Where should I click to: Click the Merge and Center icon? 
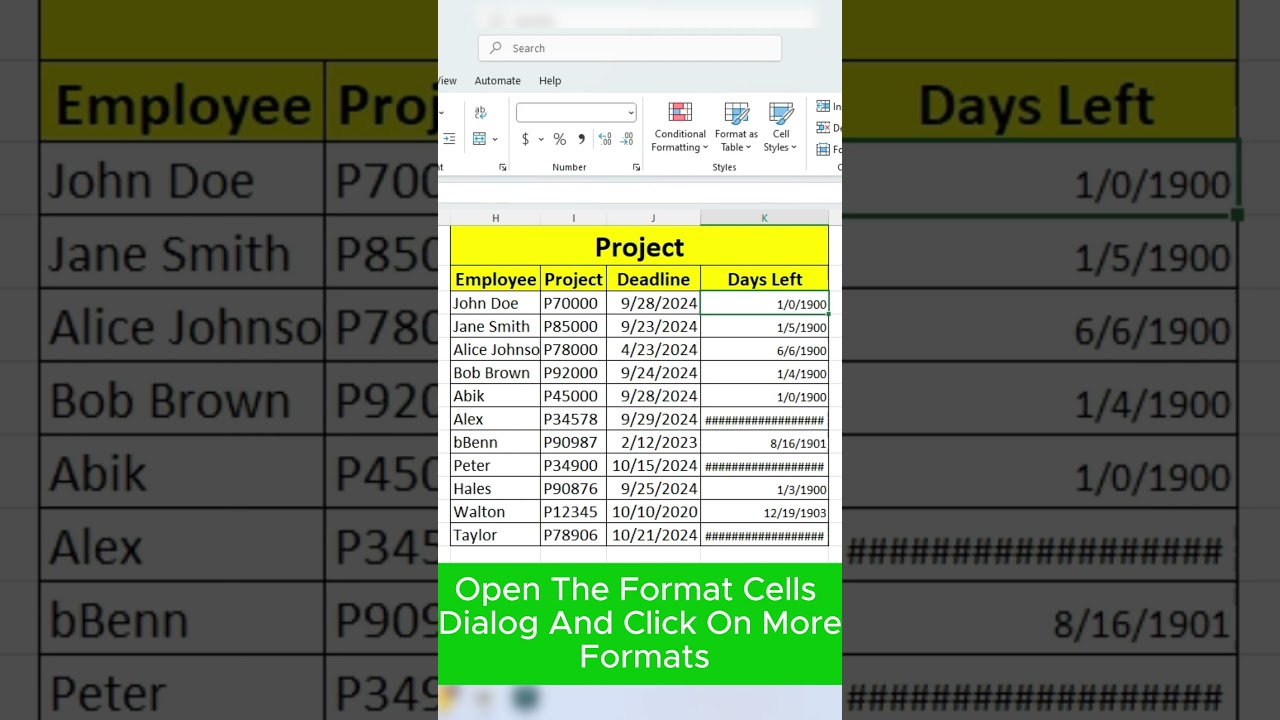(x=478, y=139)
